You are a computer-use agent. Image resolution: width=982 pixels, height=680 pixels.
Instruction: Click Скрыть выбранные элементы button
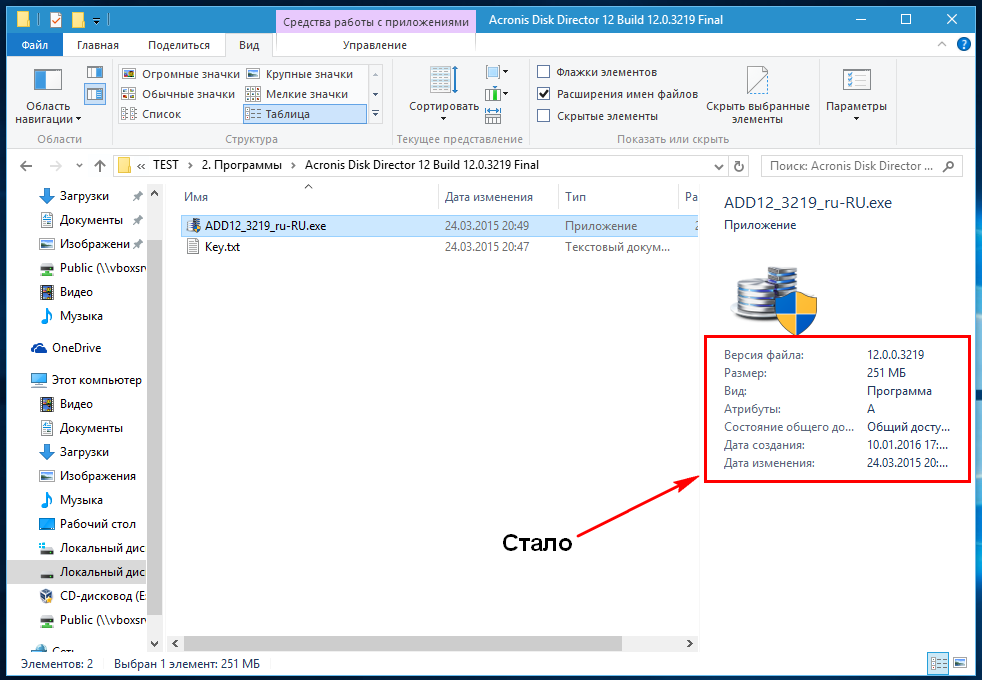pyautogui.click(x=758, y=94)
